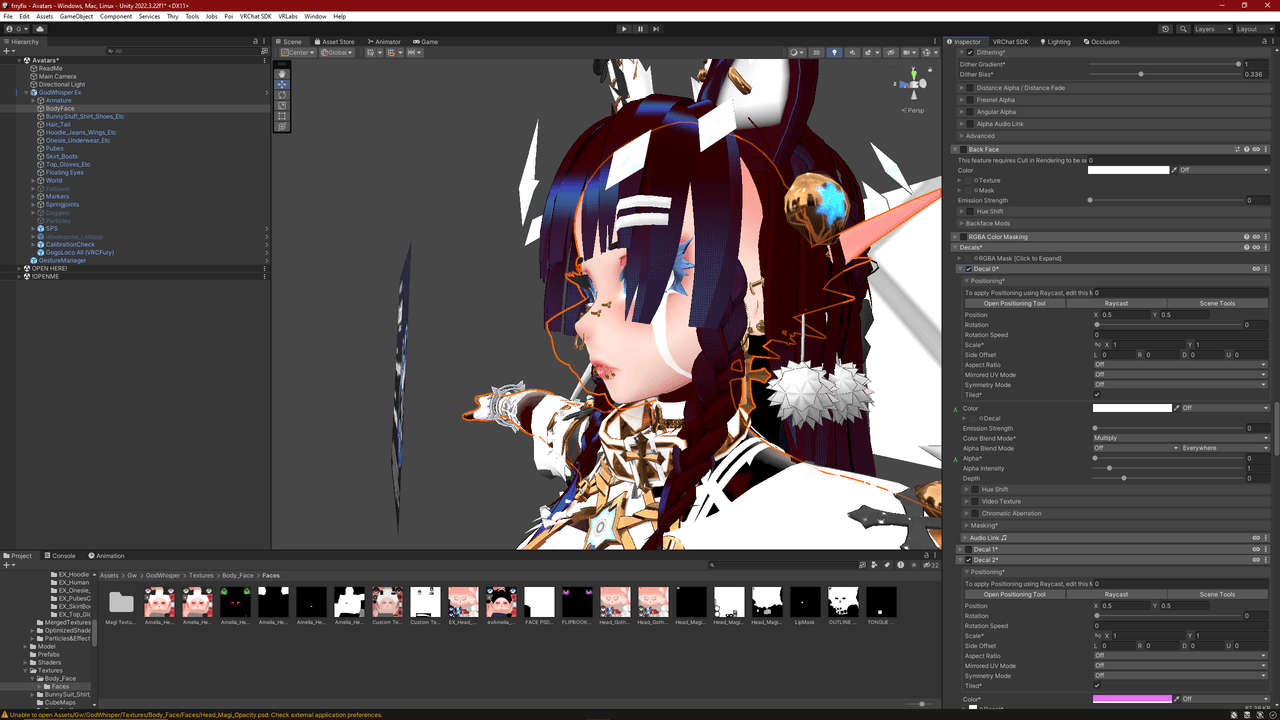The width and height of the screenshot is (1280, 720).
Task: Open the GameObject menu
Action: point(76,16)
